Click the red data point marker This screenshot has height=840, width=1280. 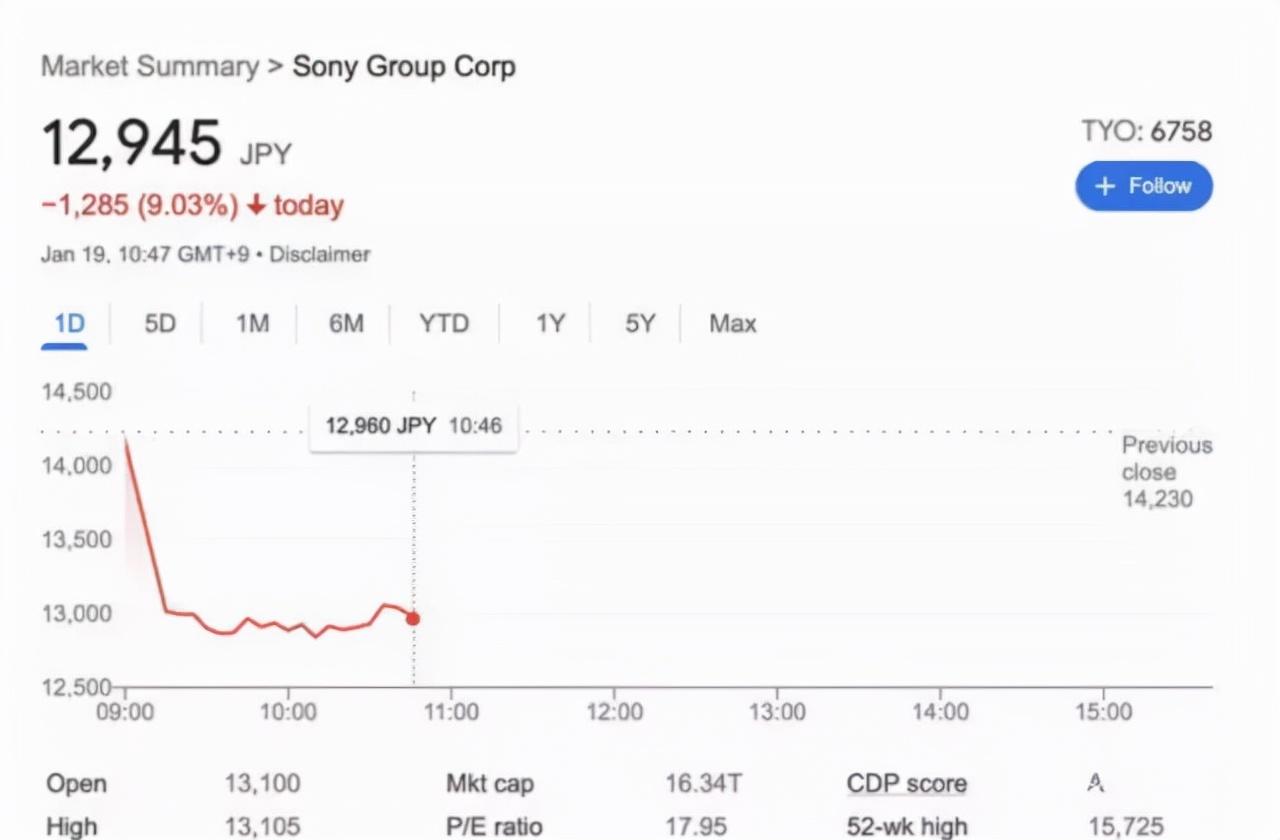(x=413, y=619)
